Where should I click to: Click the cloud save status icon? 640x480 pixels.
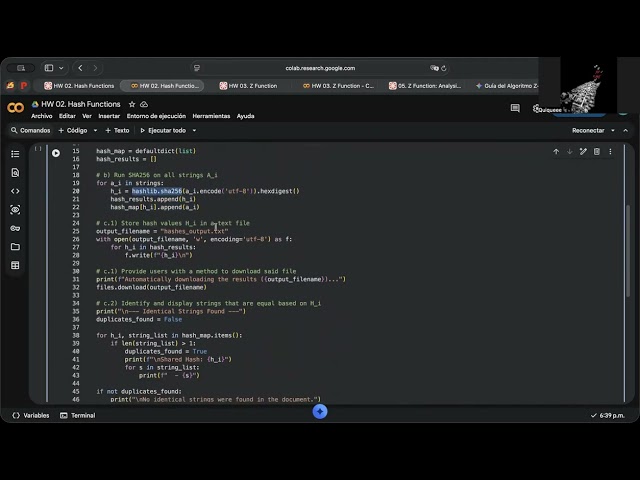(x=144, y=104)
